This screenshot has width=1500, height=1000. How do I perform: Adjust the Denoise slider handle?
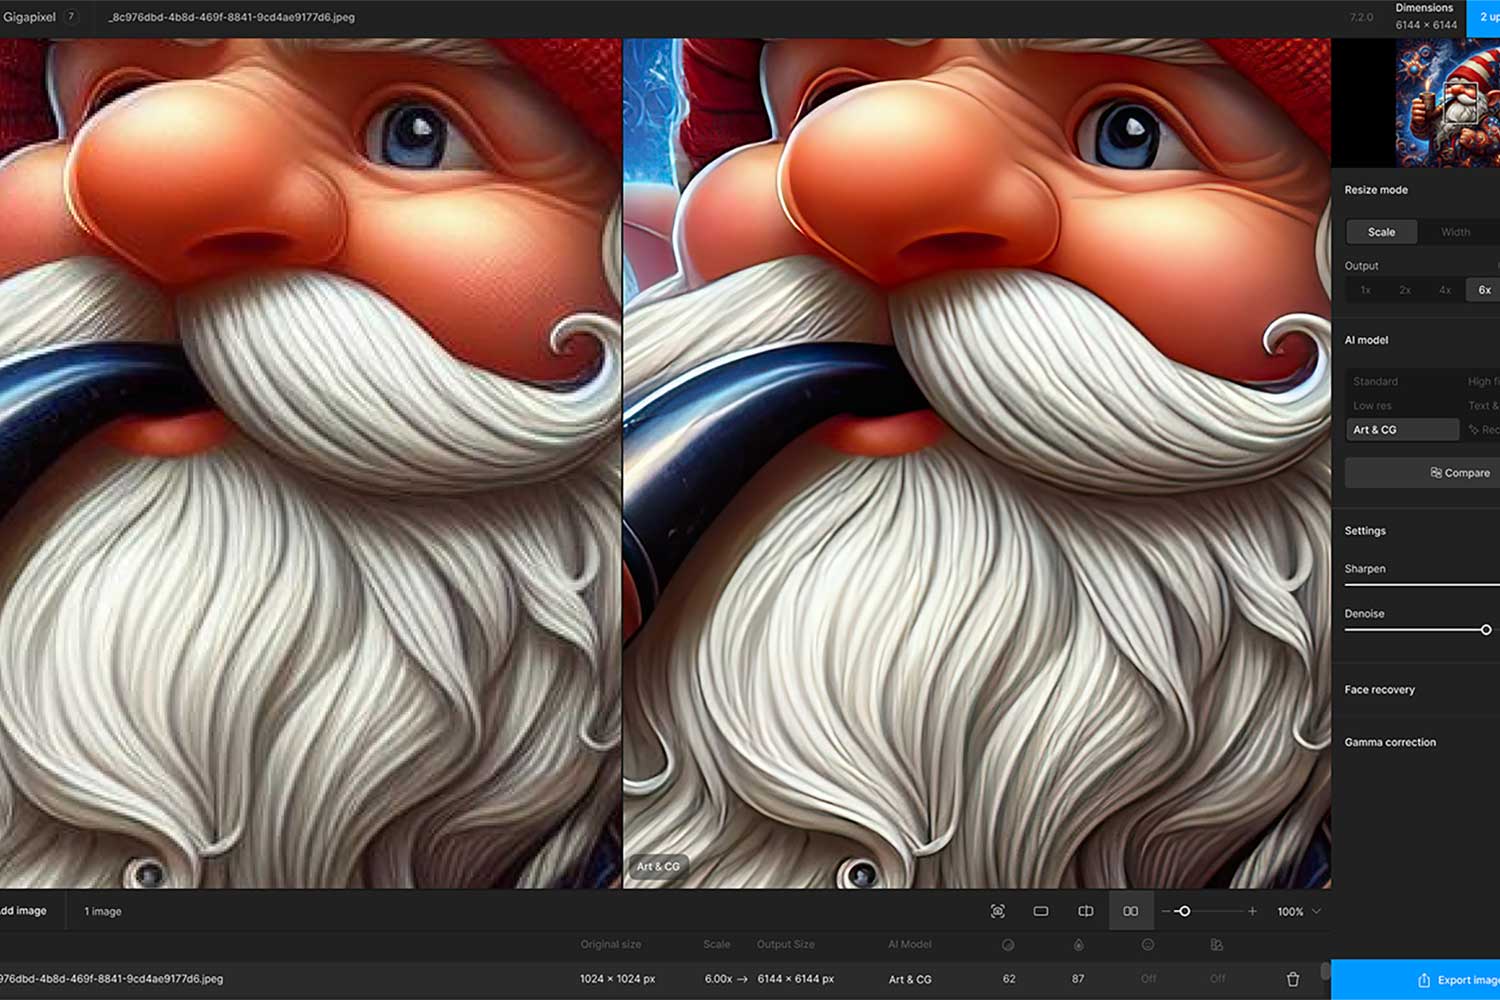[1486, 630]
